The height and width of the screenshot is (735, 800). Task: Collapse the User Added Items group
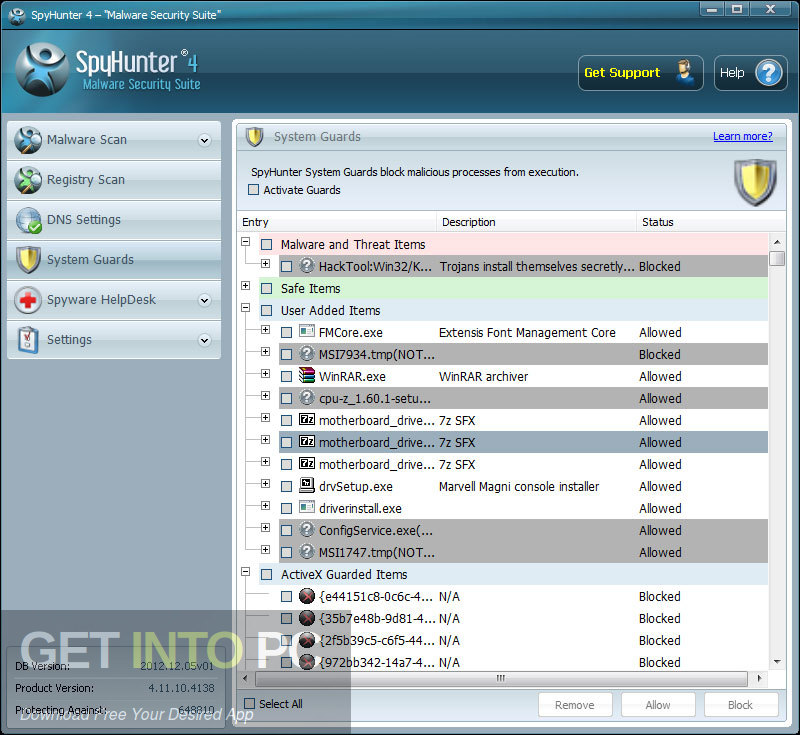pos(245,308)
